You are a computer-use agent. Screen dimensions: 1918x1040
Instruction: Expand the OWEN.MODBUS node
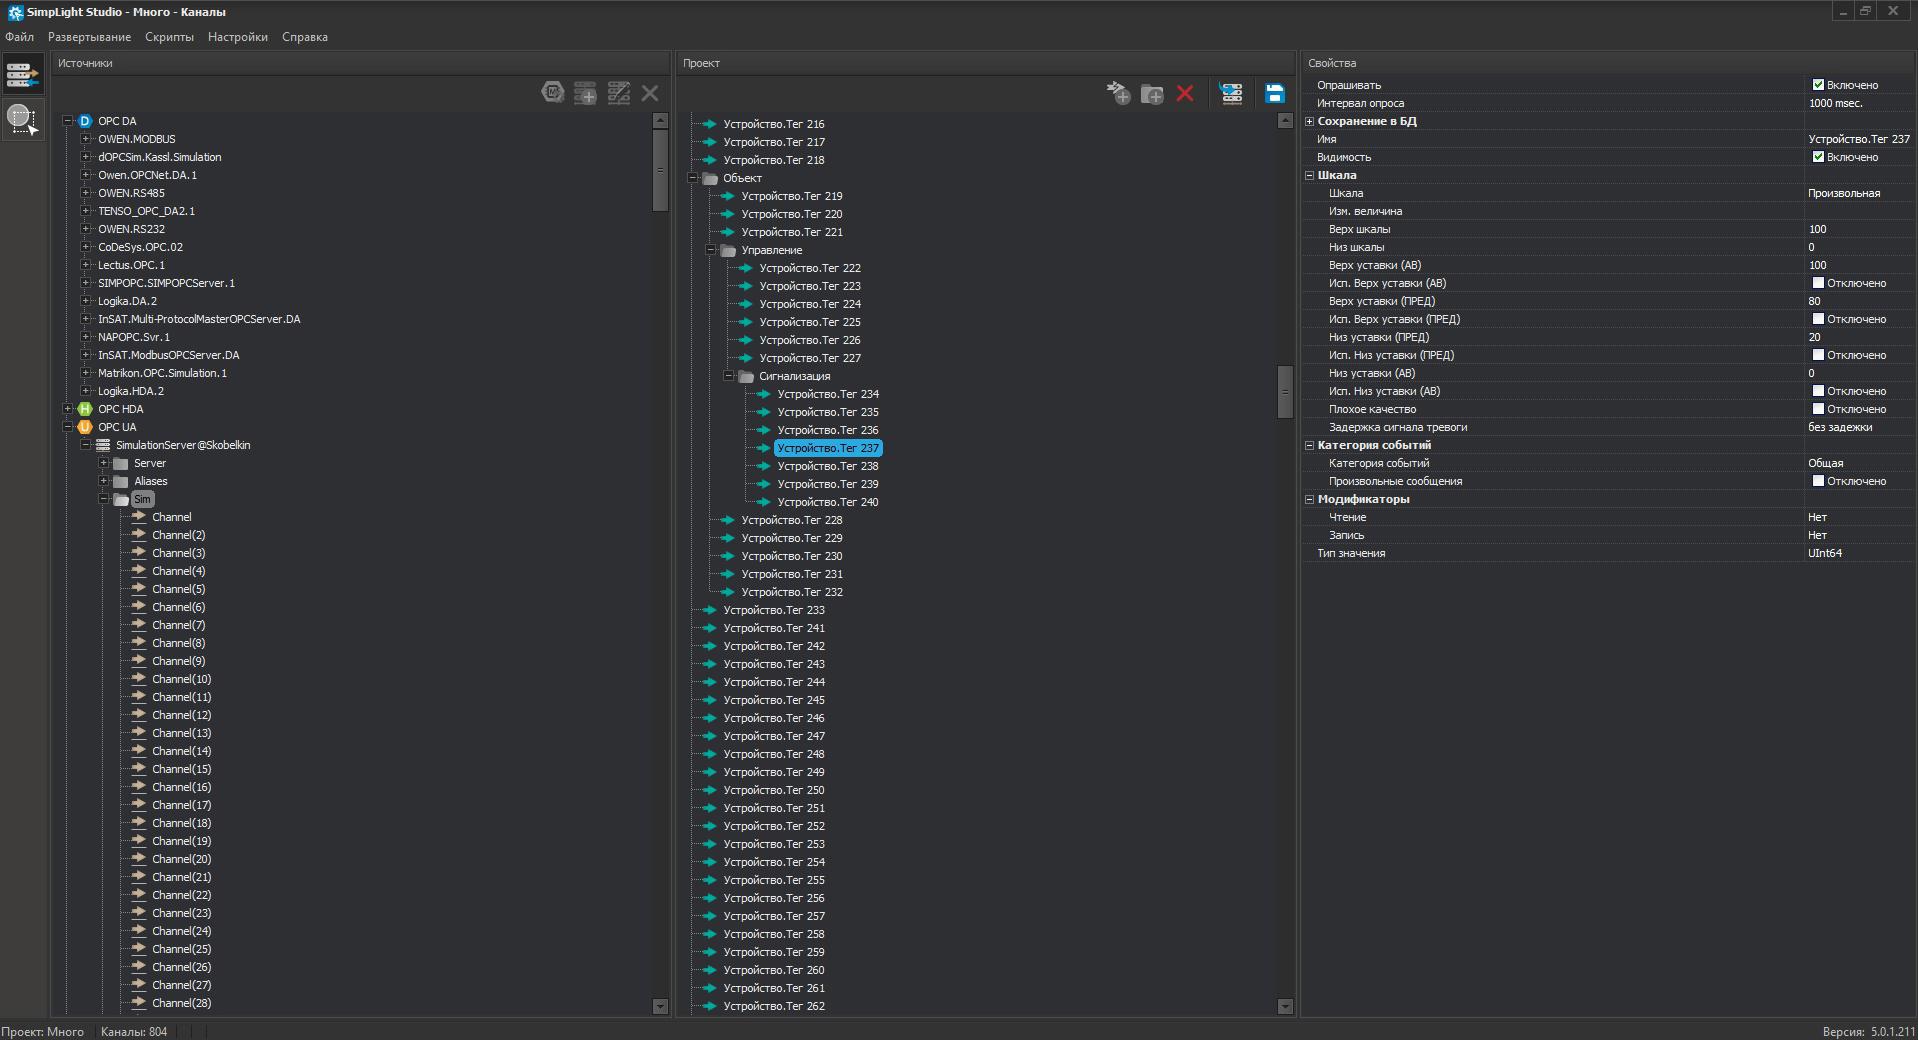click(x=86, y=139)
